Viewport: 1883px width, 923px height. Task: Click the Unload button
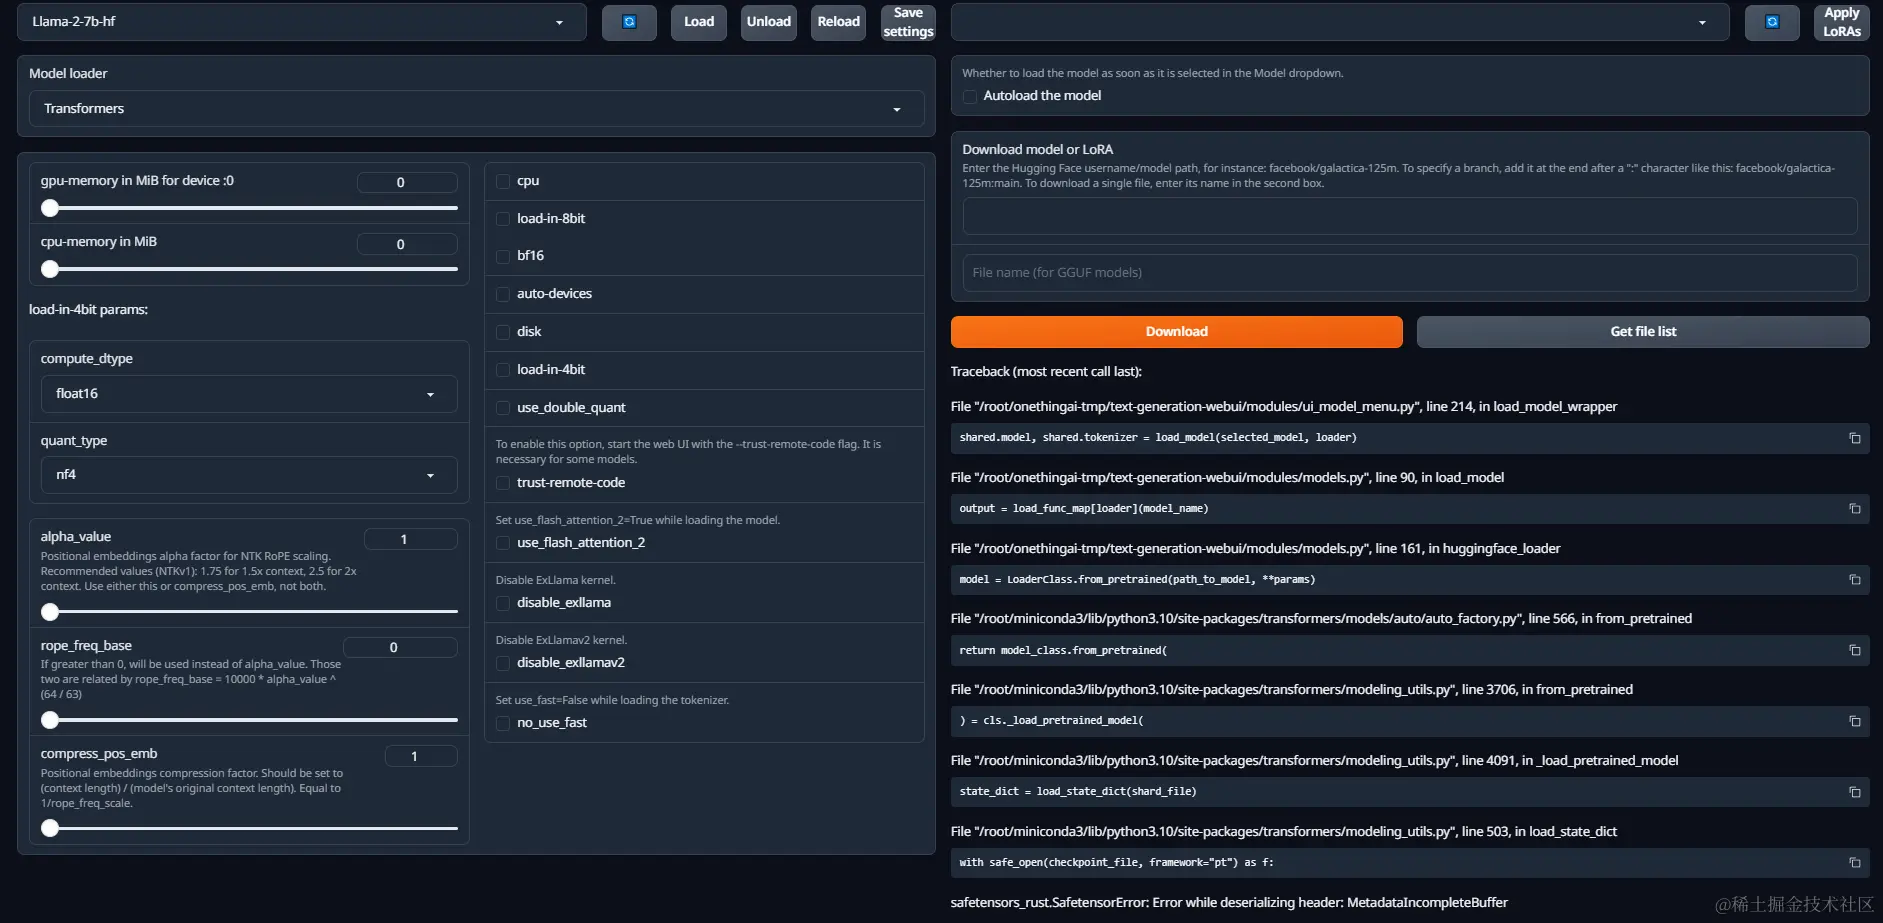[769, 22]
